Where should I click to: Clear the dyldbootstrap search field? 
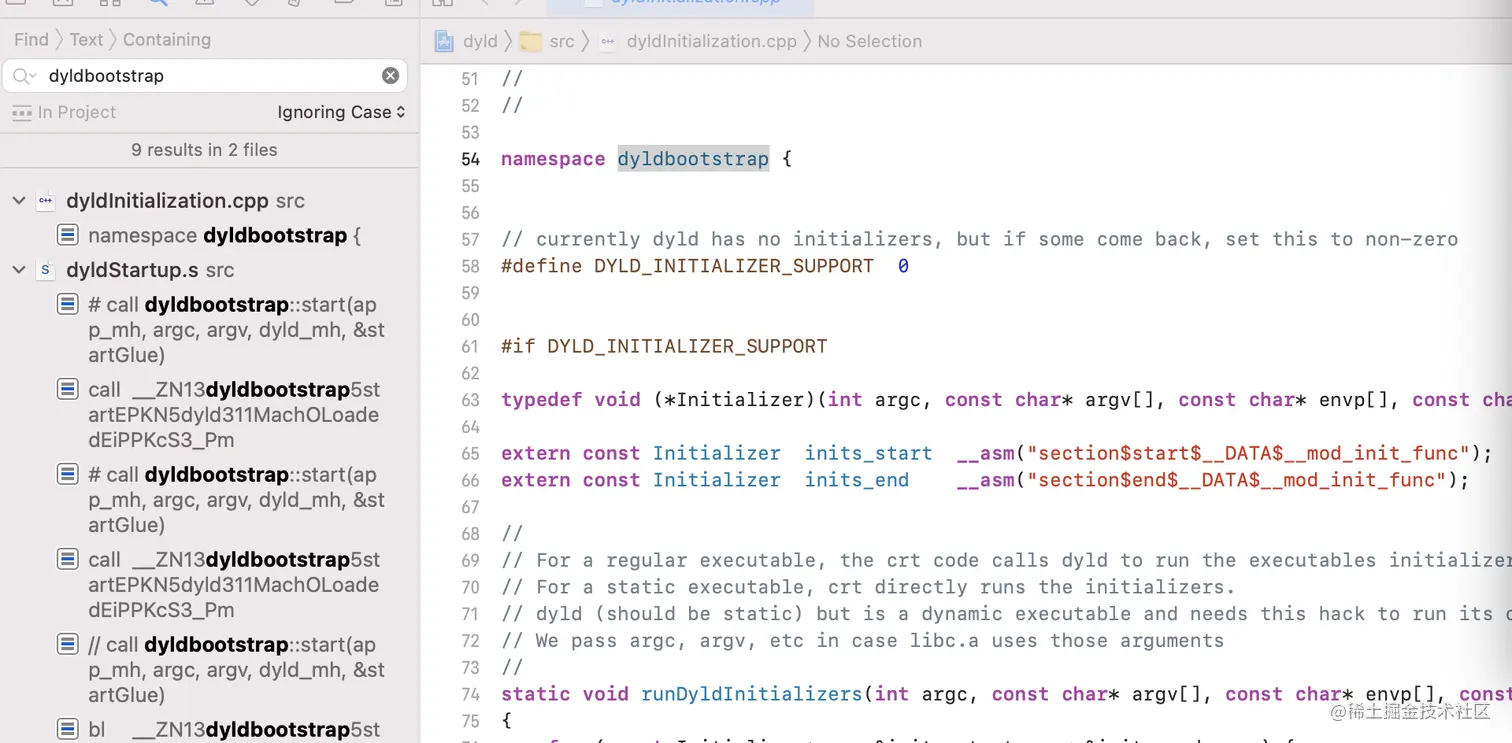pyautogui.click(x=391, y=76)
